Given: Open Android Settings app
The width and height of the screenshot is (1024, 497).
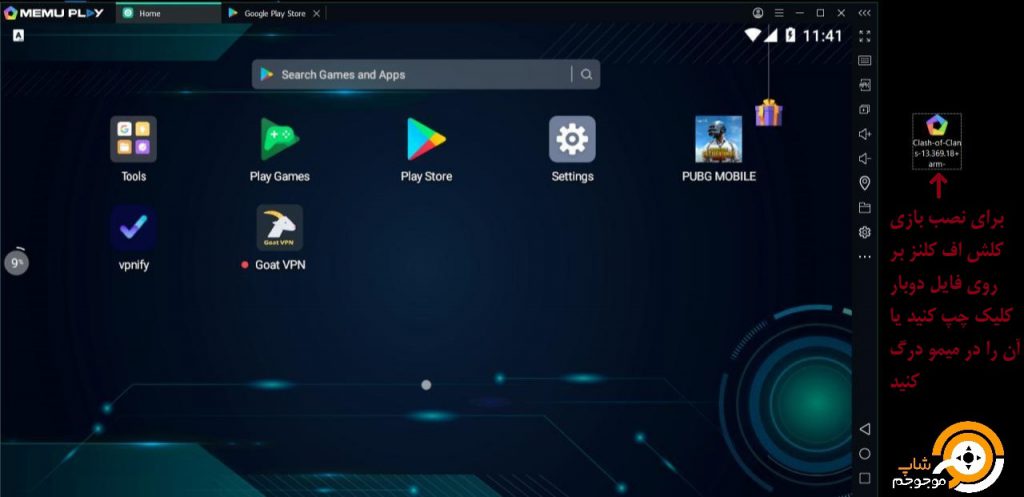Looking at the screenshot, I should 572,139.
